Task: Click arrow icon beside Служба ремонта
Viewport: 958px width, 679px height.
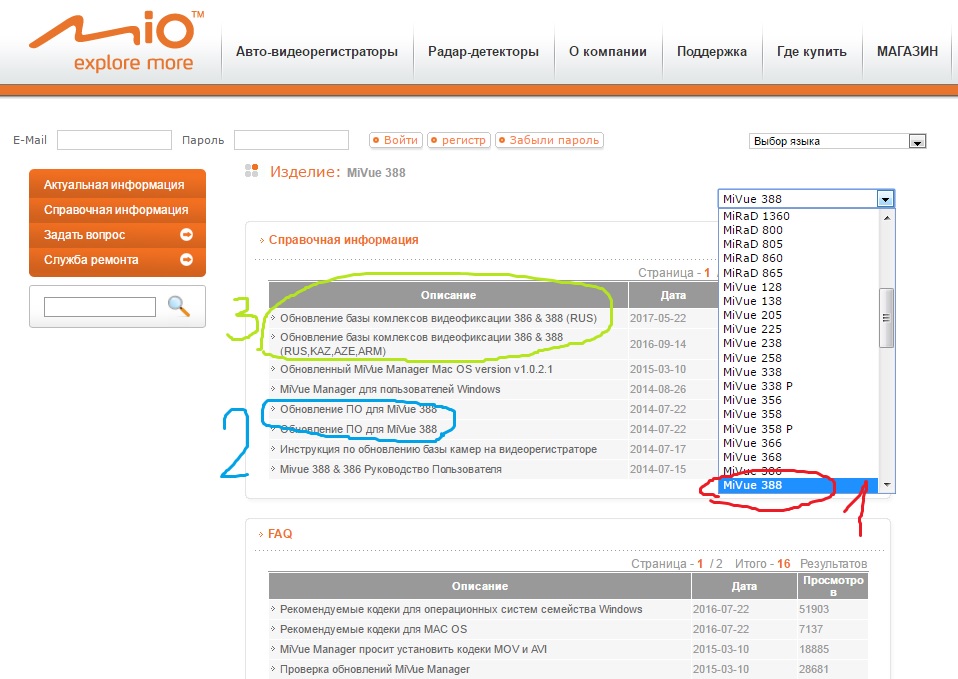Action: click(186, 260)
